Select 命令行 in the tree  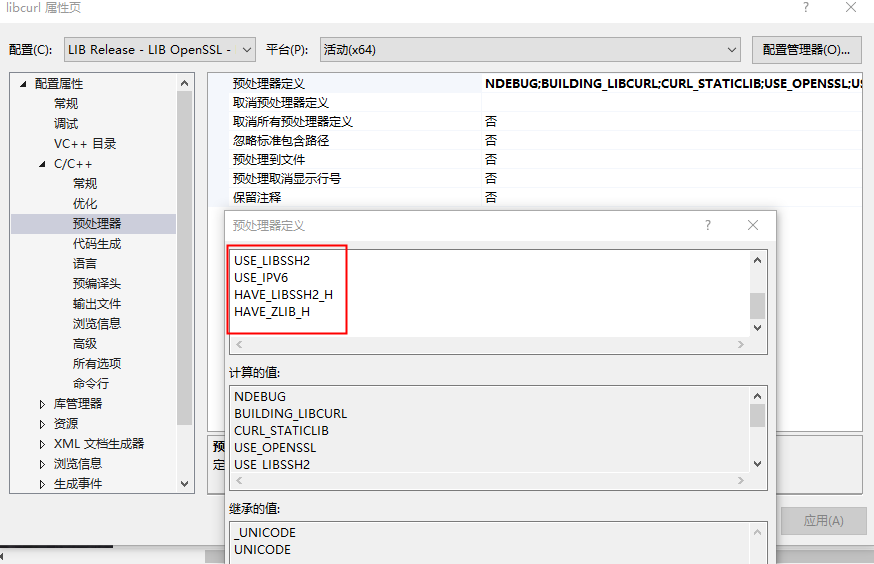point(91,384)
